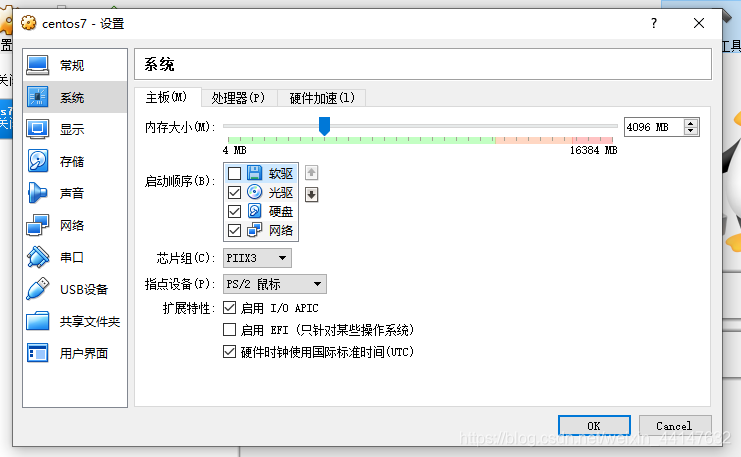Image resolution: width=741 pixels, height=457 pixels.
Task: Open the 网络 (Network) category icon in sidebar
Action: point(37,225)
